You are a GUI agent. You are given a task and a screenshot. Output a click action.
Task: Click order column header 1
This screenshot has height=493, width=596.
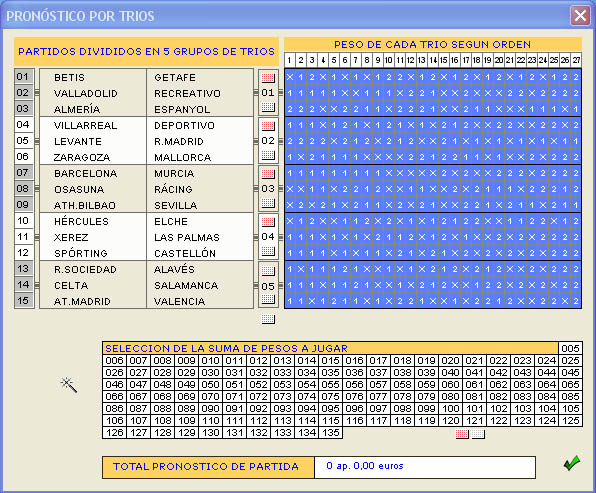point(289,60)
